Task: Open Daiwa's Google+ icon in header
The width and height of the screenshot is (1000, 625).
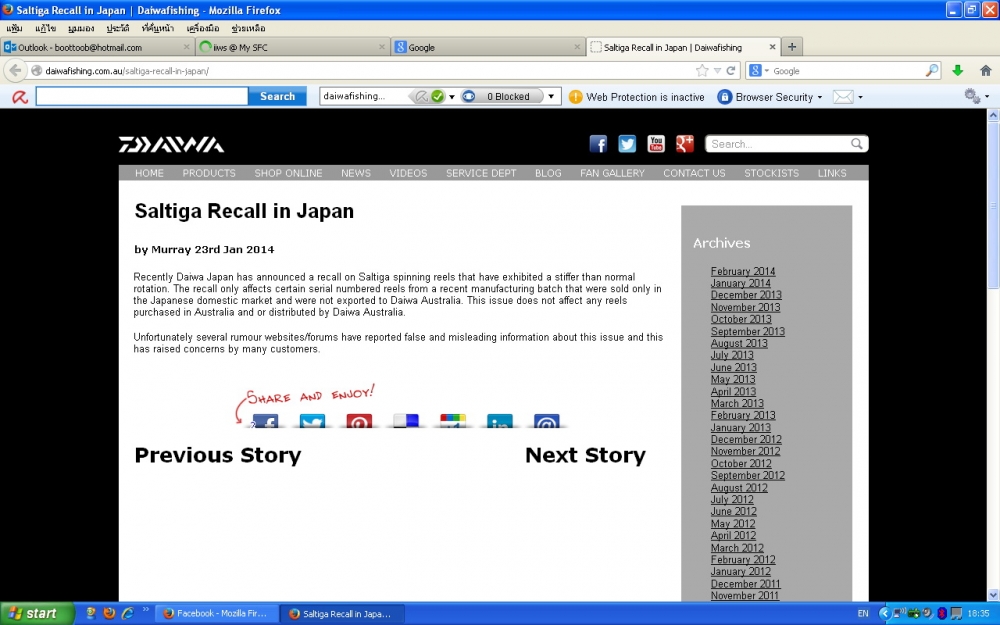Action: pos(685,144)
